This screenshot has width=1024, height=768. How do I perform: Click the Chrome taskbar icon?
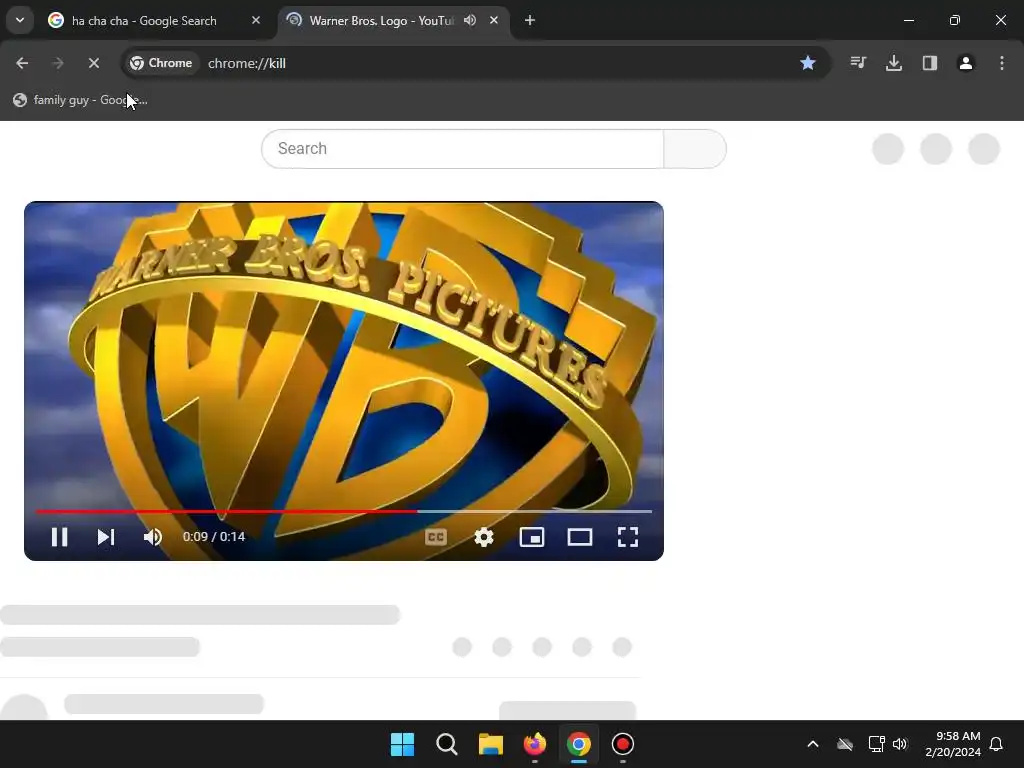click(579, 744)
